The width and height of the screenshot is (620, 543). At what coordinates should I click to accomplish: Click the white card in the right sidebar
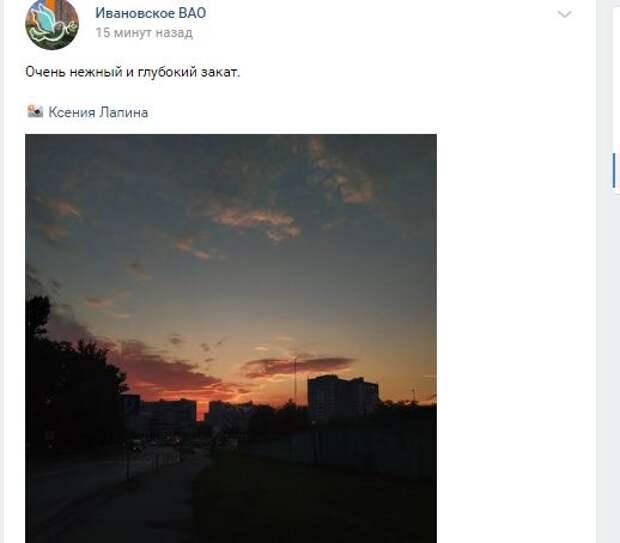click(615, 97)
